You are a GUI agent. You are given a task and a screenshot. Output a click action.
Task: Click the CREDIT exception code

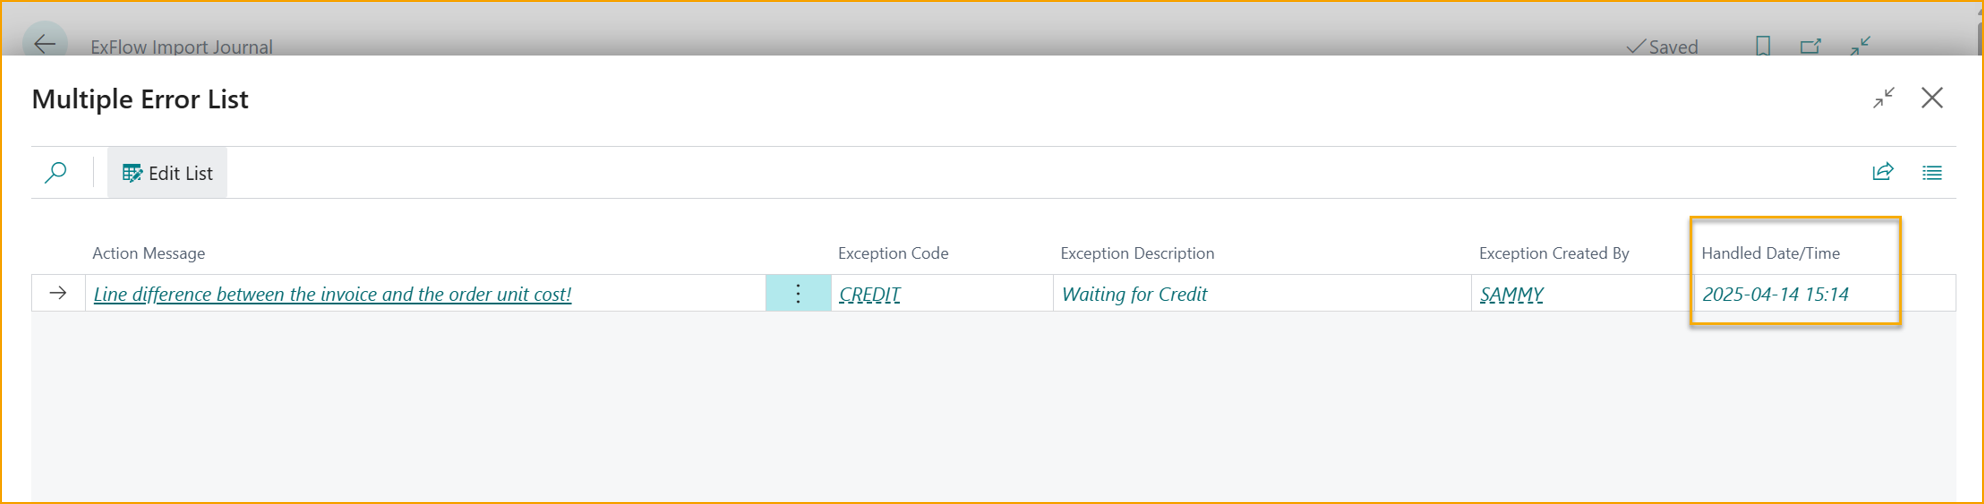pos(869,294)
